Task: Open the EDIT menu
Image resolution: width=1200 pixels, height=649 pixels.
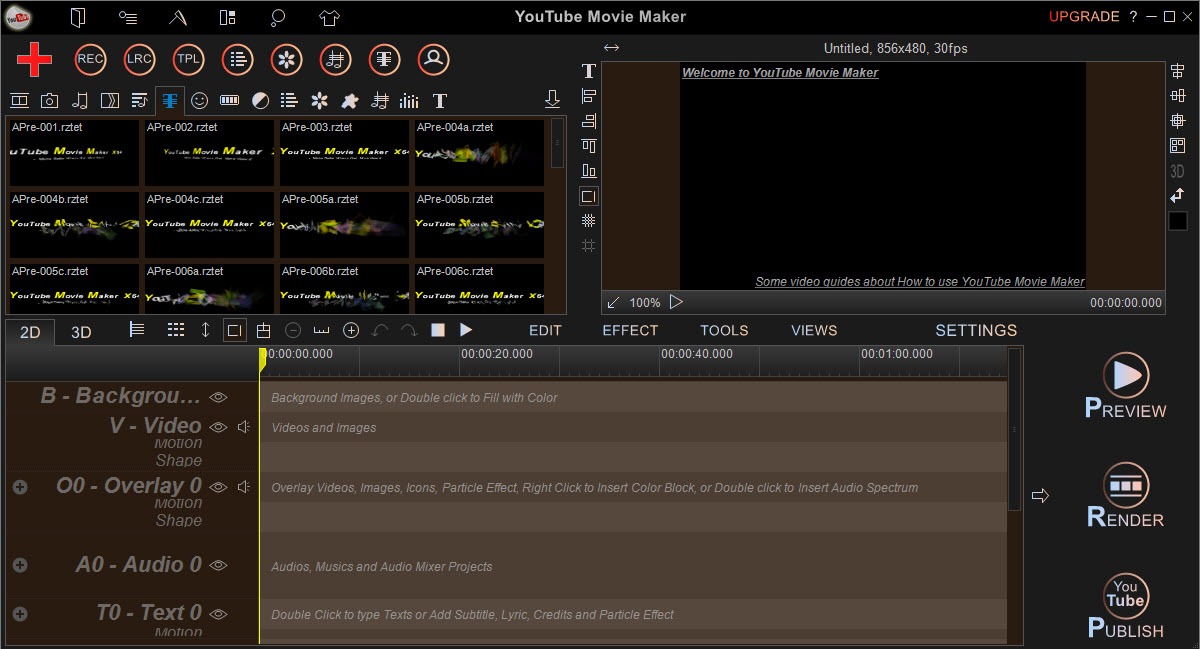Action: point(545,330)
